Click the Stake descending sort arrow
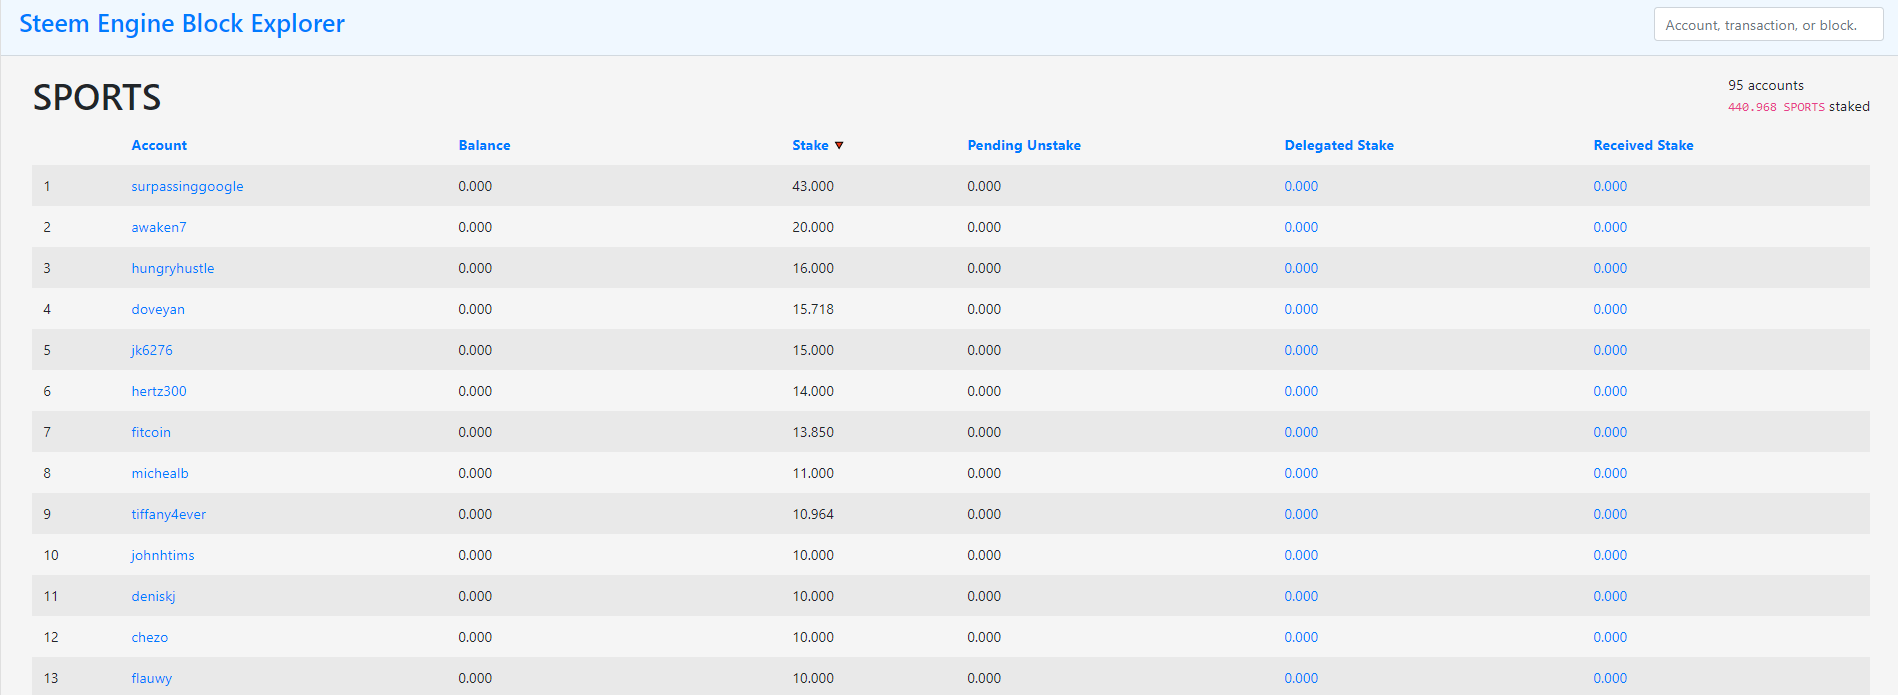The image size is (1898, 695). (839, 145)
